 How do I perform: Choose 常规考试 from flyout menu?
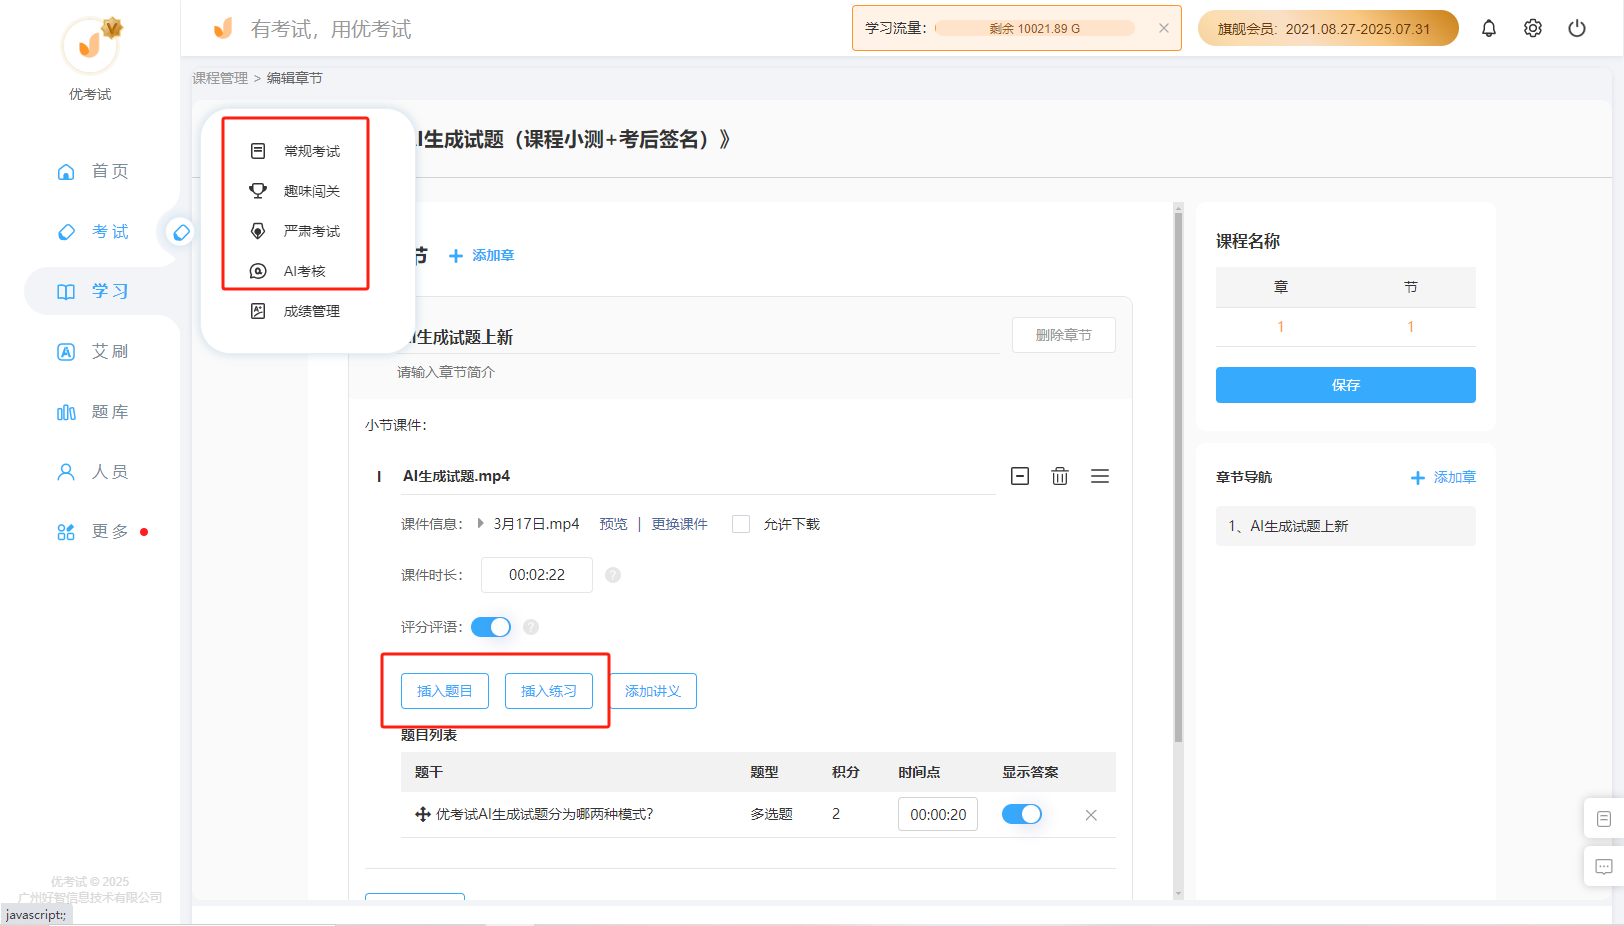click(x=296, y=151)
